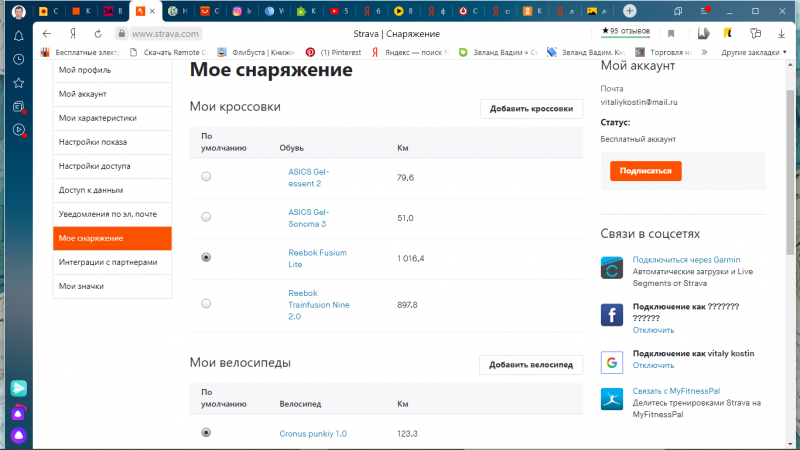Click Добавить велосипед button
800x450 pixels.
[531, 365]
